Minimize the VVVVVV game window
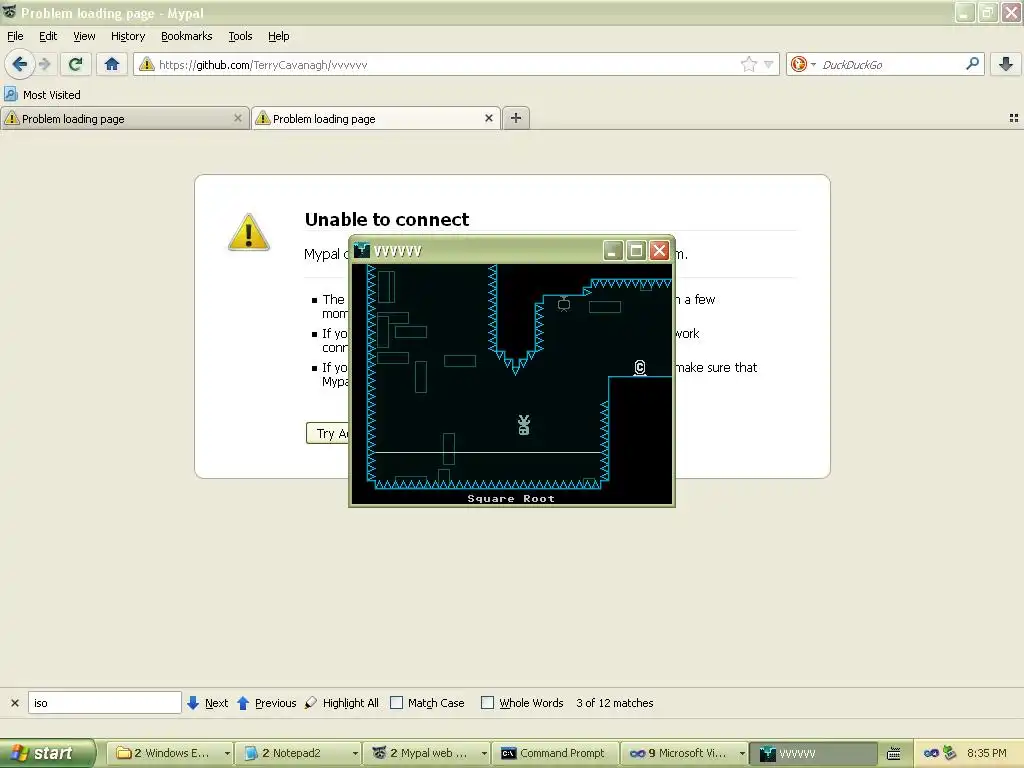The height and width of the screenshot is (768, 1024). (613, 250)
